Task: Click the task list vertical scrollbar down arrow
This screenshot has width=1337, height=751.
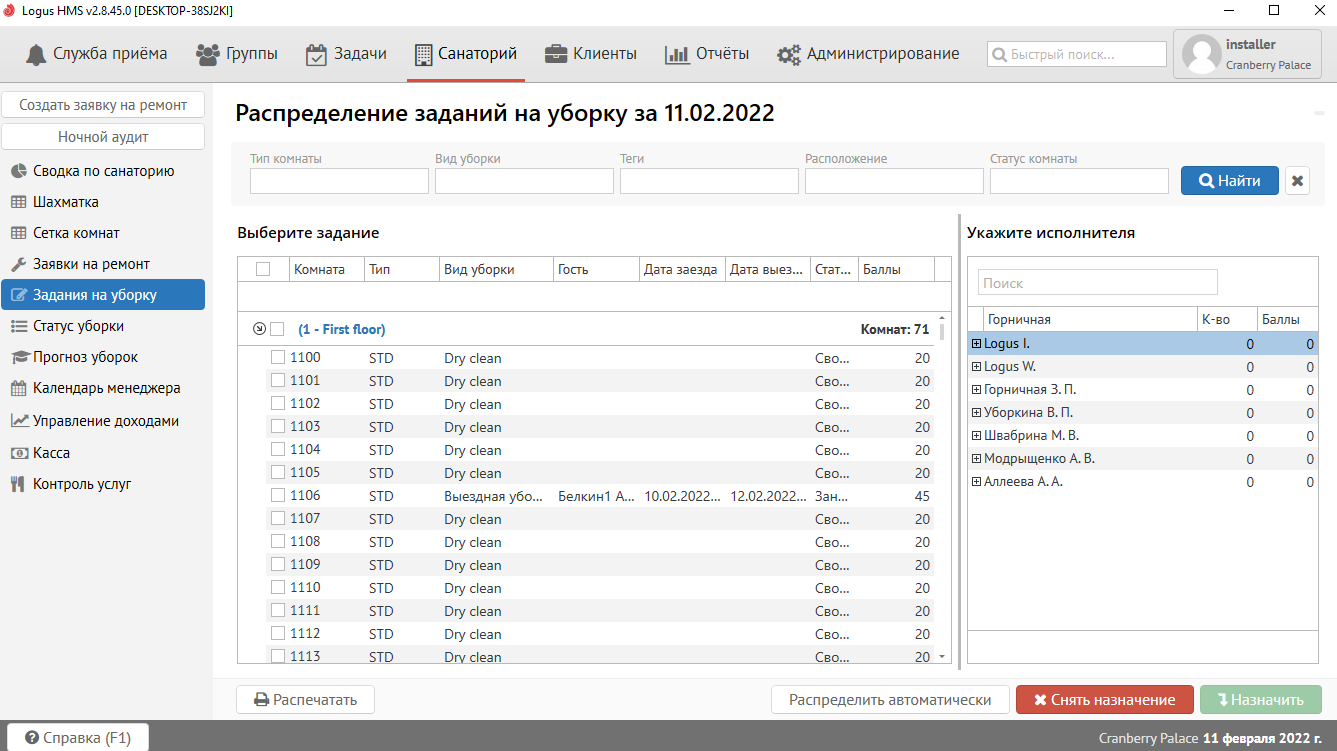Action: 942,656
